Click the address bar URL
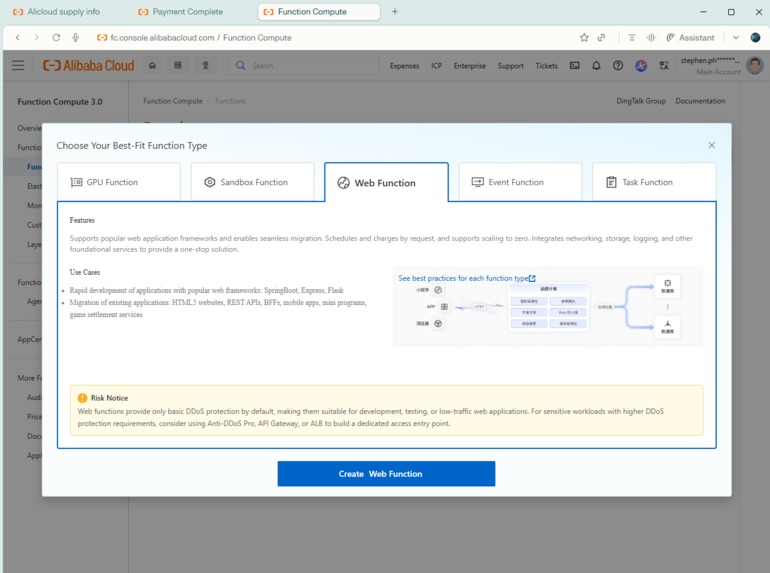This screenshot has width=770, height=573. point(201,37)
